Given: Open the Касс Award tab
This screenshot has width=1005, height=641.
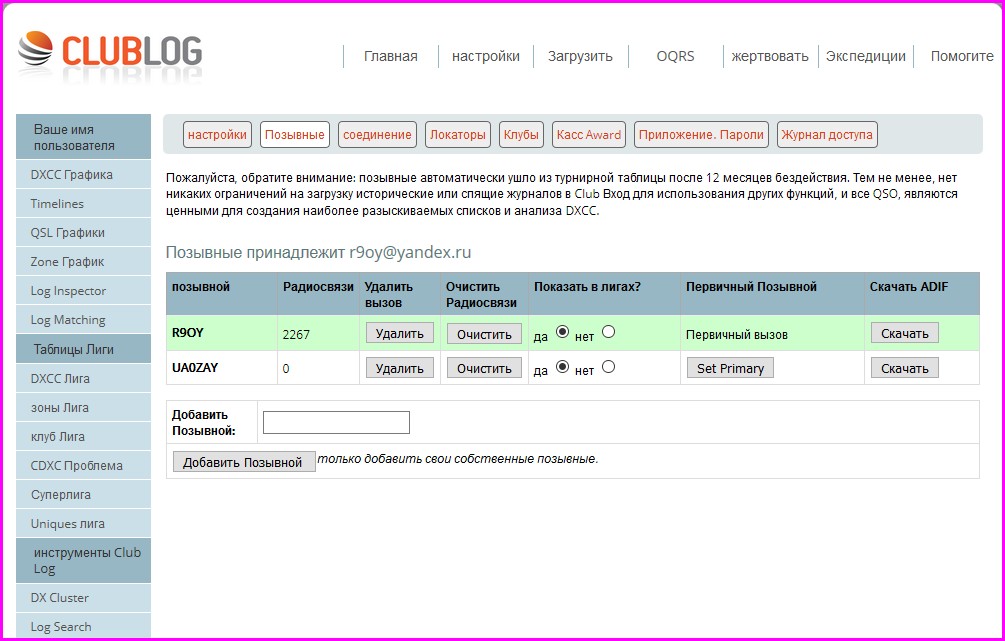Looking at the screenshot, I should point(589,134).
